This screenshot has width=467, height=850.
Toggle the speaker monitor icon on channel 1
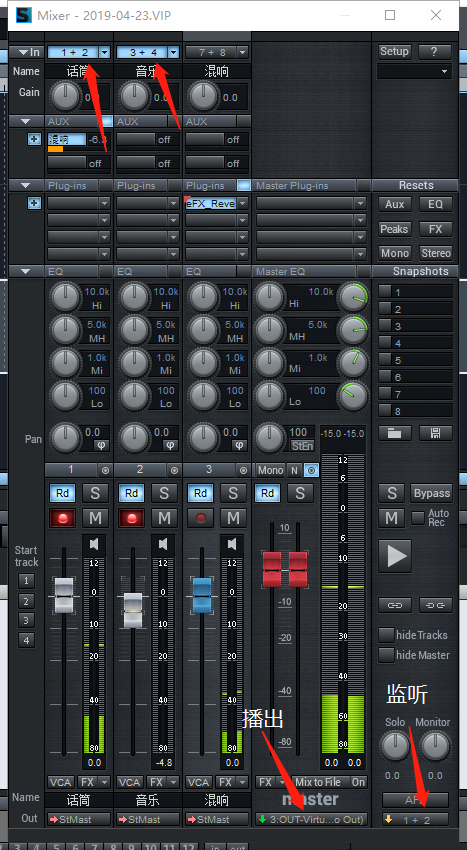coord(94,544)
